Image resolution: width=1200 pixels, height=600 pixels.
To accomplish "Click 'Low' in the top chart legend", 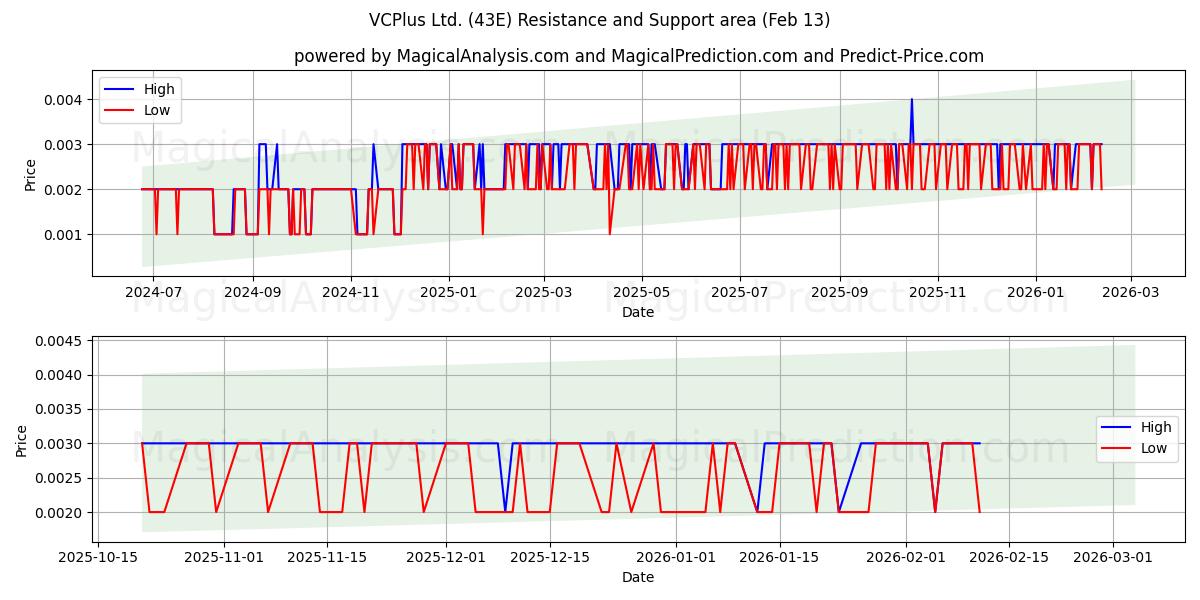I will 157,110.
